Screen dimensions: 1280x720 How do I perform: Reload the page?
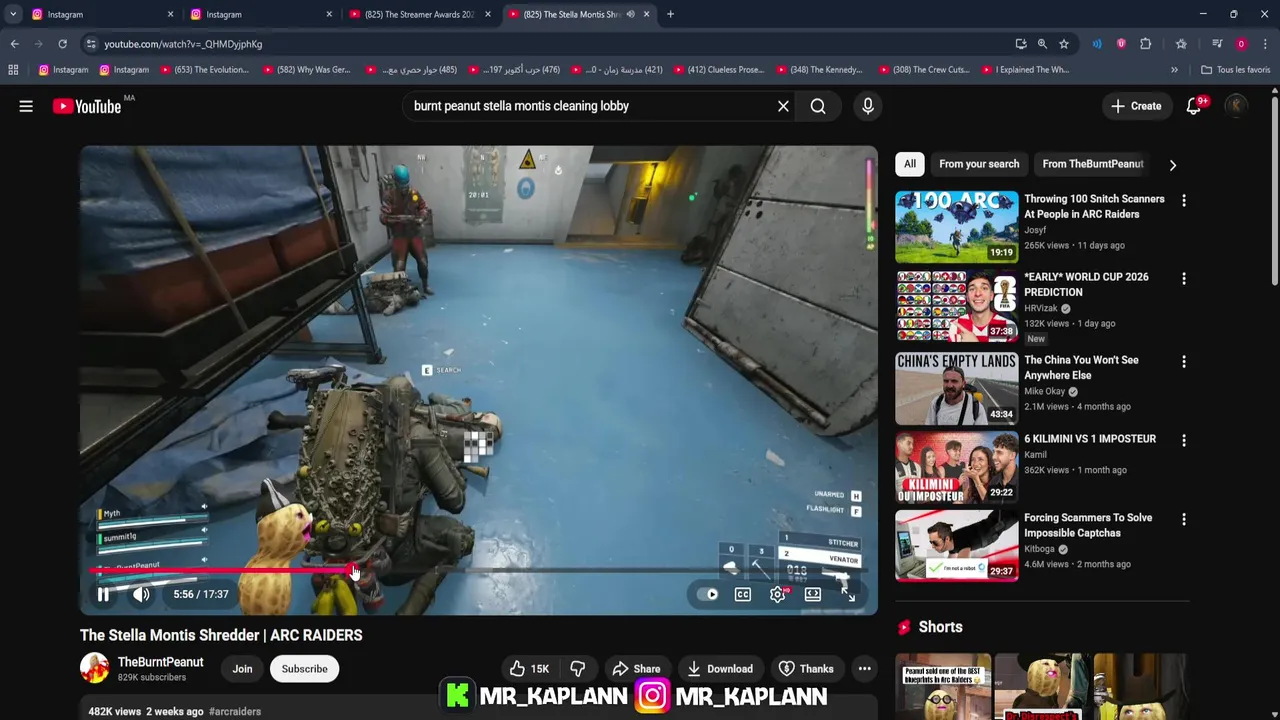point(62,44)
